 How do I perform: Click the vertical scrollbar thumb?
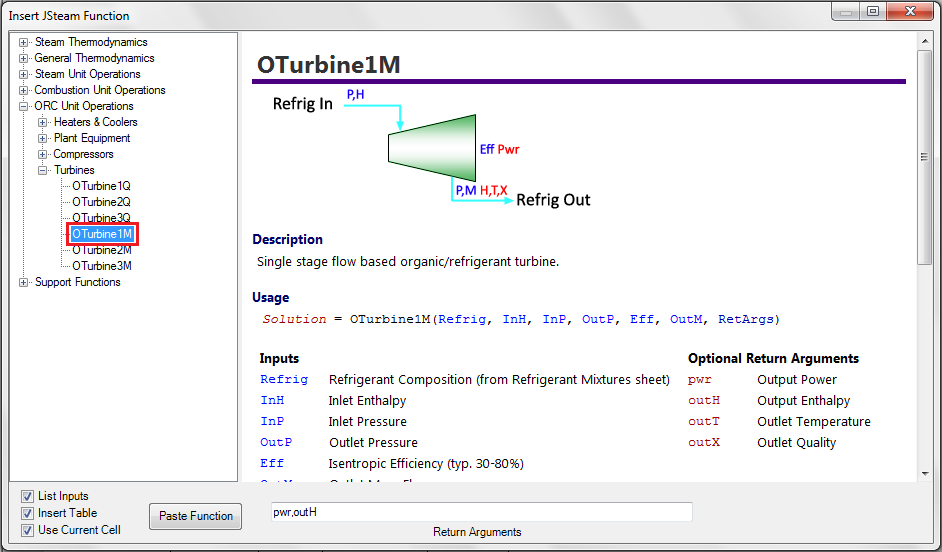point(925,157)
